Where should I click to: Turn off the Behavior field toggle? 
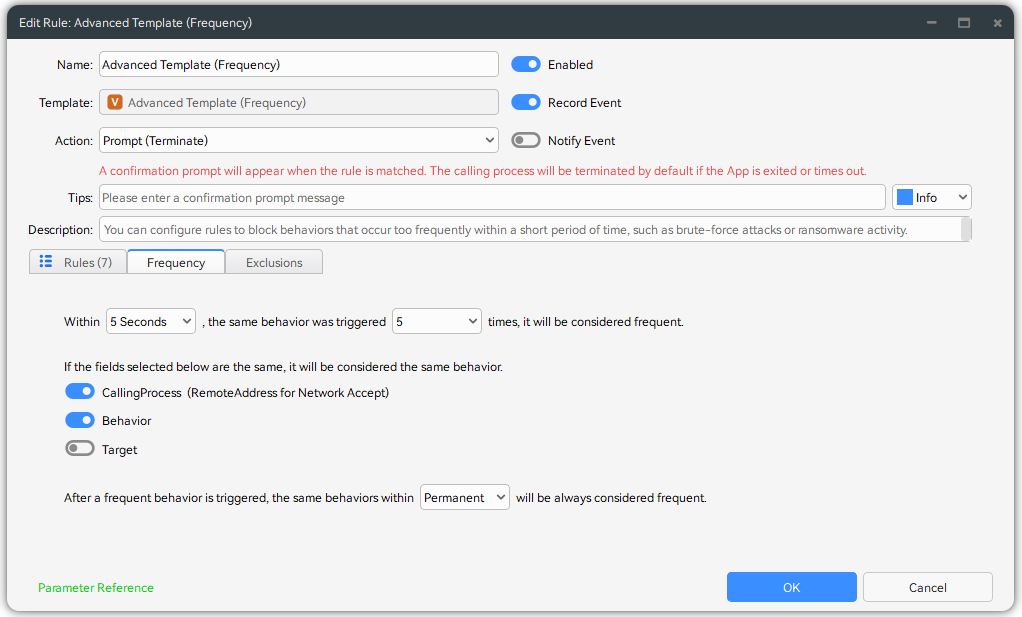[80, 421]
